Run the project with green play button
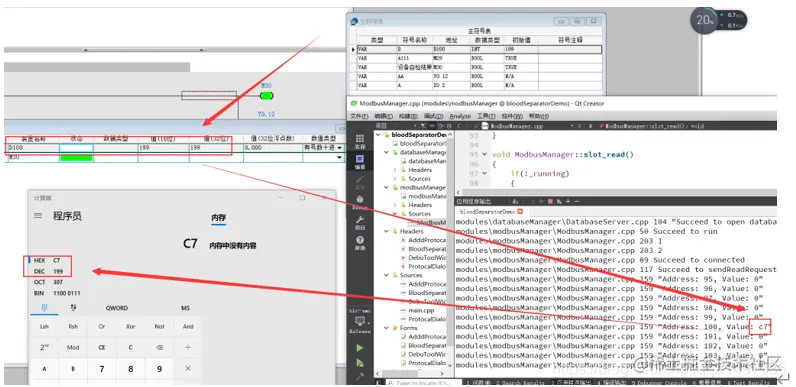Screen dimensions: 796x387 coord(360,348)
